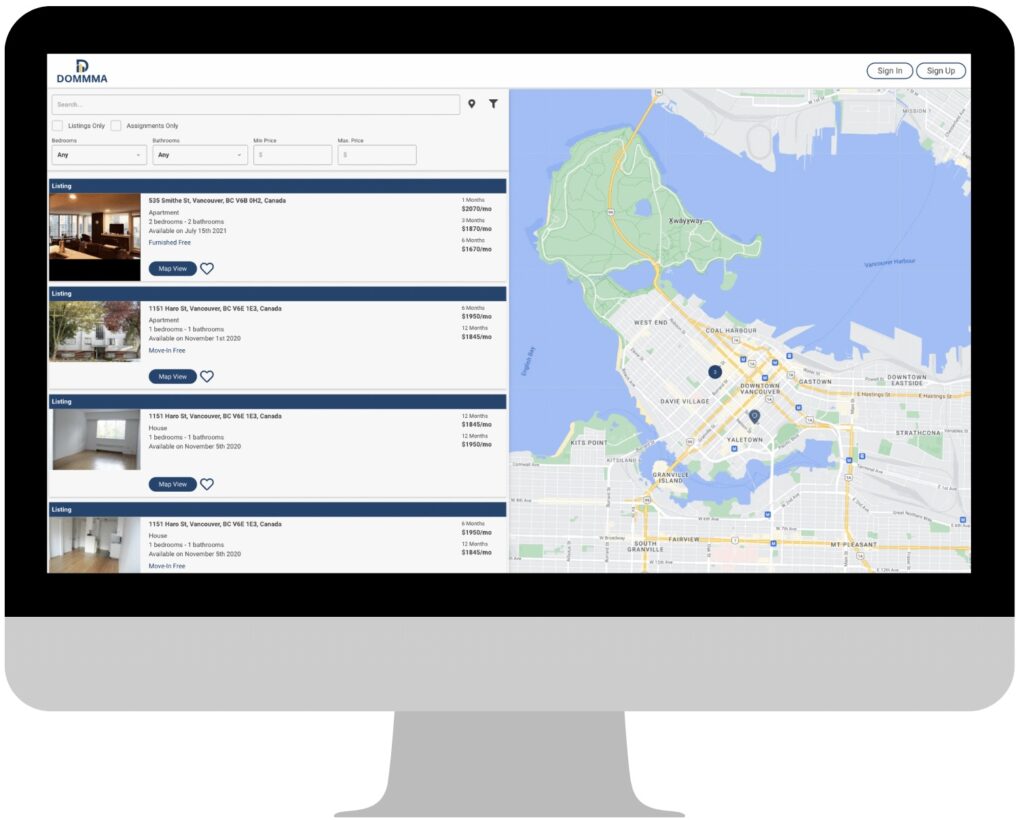1024x820 pixels.
Task: Click the Sign In button
Action: pyautogui.click(x=889, y=71)
